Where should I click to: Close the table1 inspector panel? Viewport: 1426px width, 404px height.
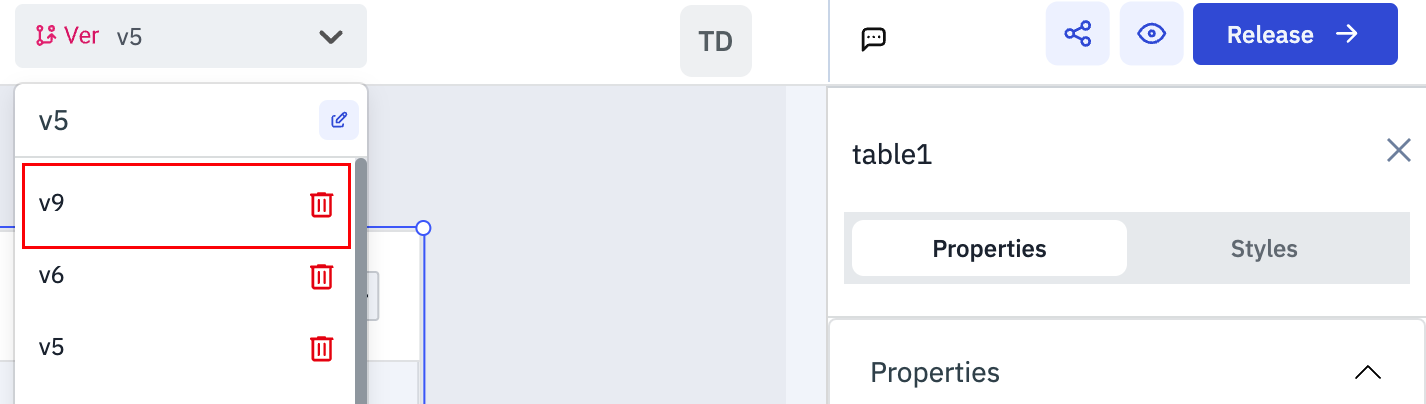click(1398, 151)
